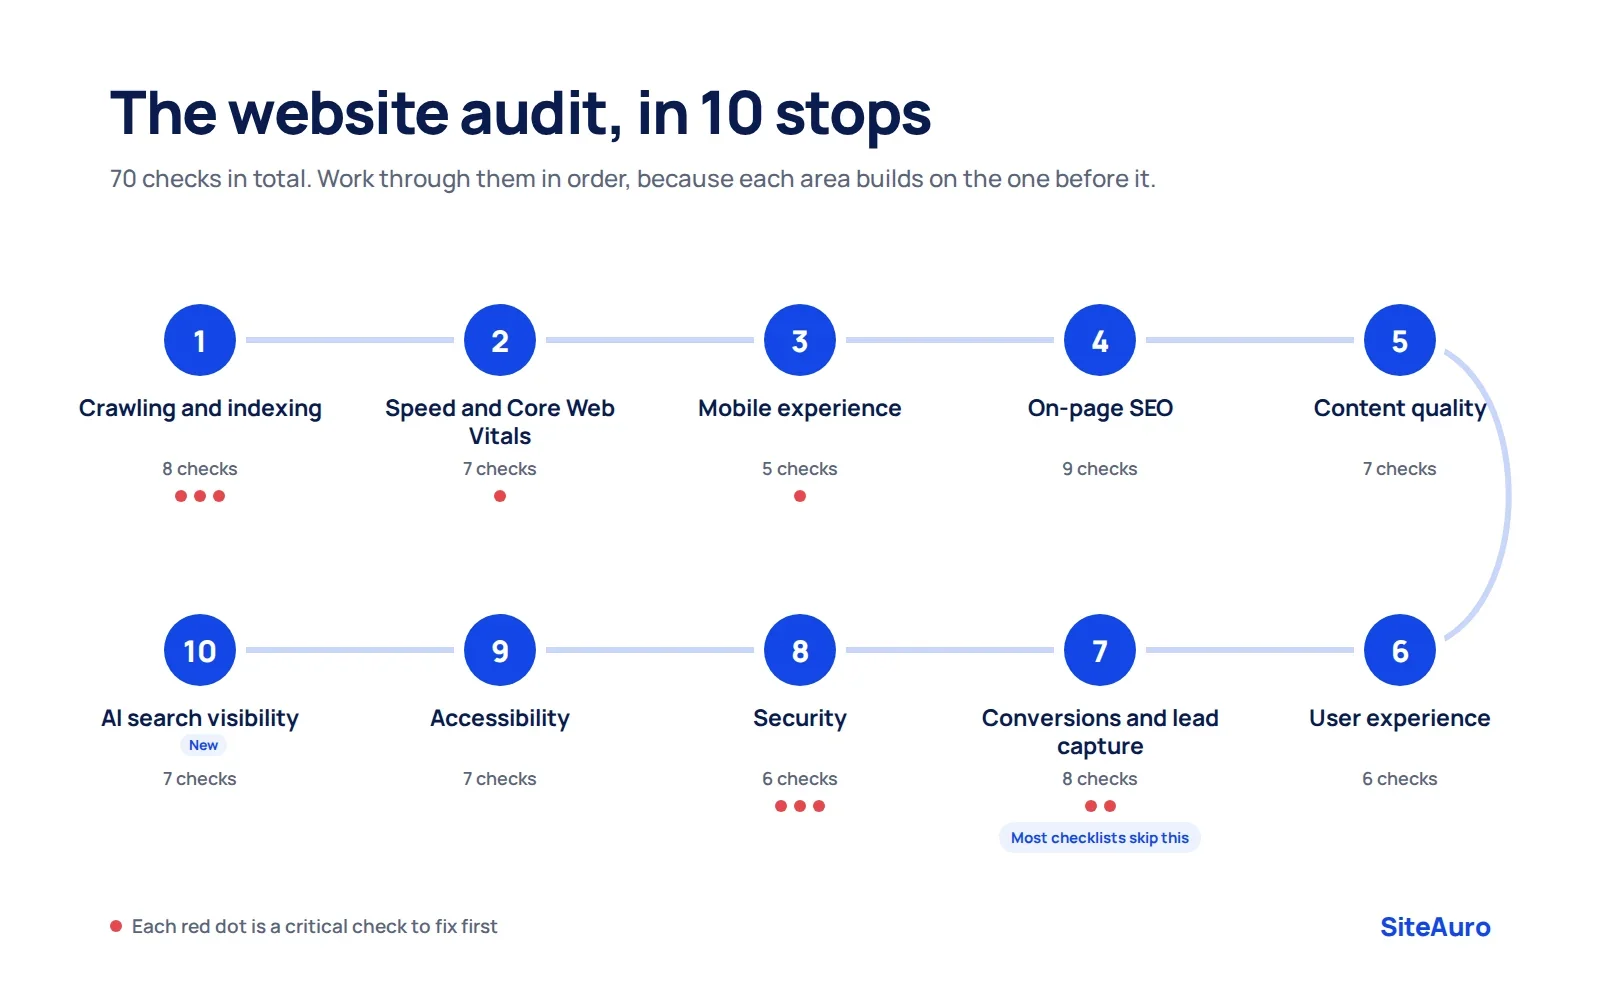The height and width of the screenshot is (1000, 1600).
Task: Click the number 10 step circle
Action: 200,650
